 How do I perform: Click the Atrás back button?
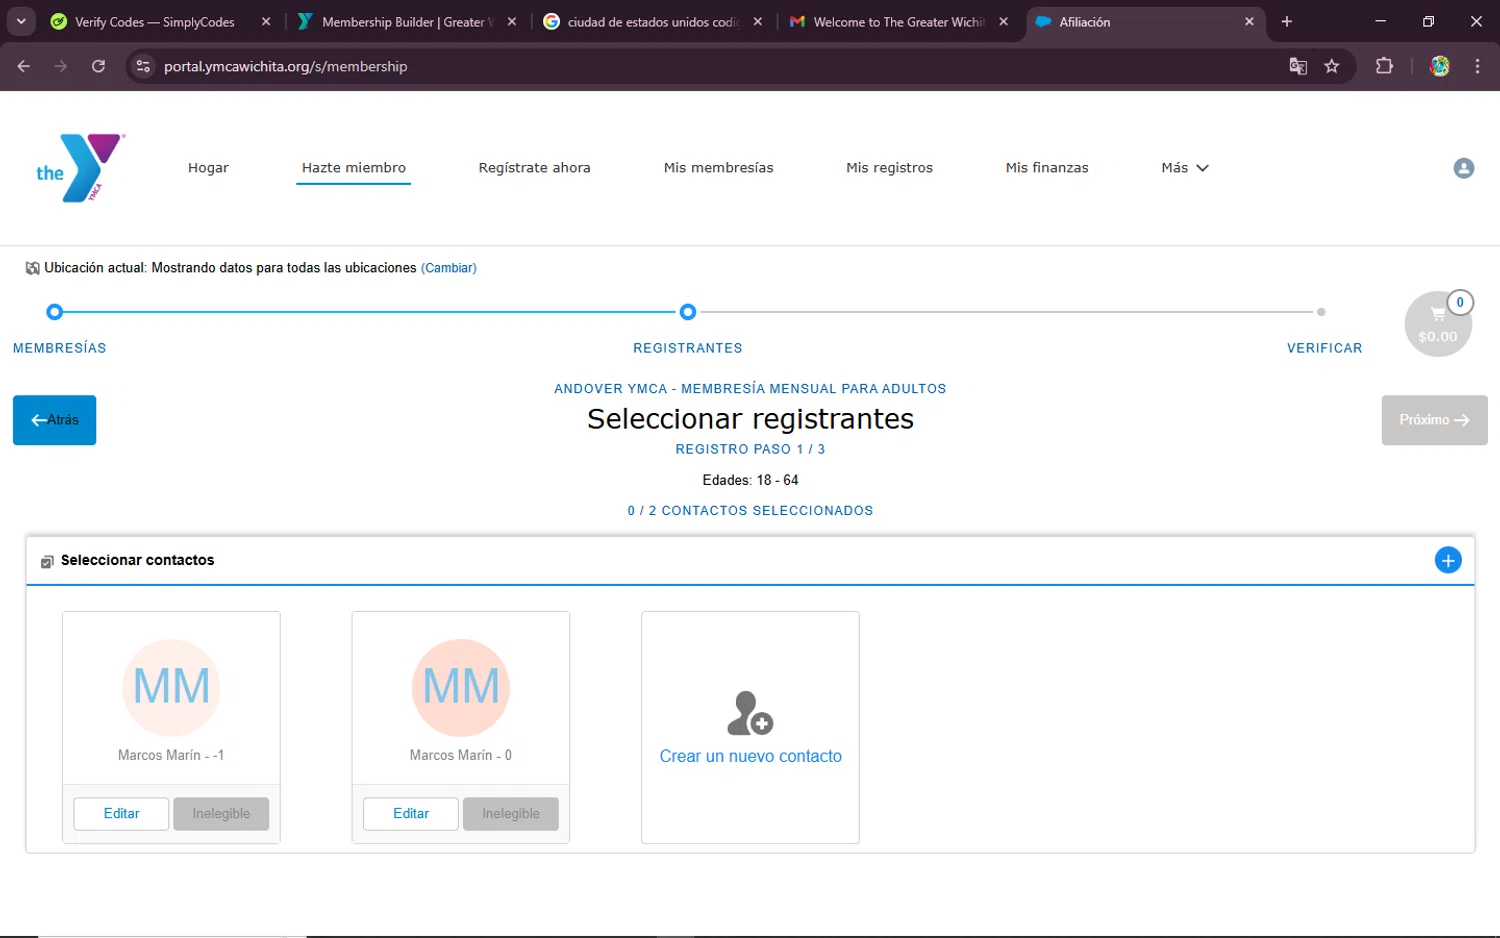54,420
